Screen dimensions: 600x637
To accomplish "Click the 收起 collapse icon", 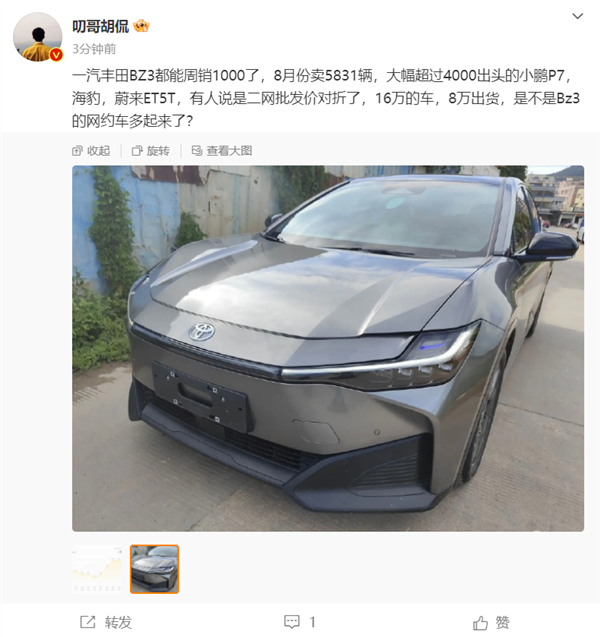I will [77, 151].
